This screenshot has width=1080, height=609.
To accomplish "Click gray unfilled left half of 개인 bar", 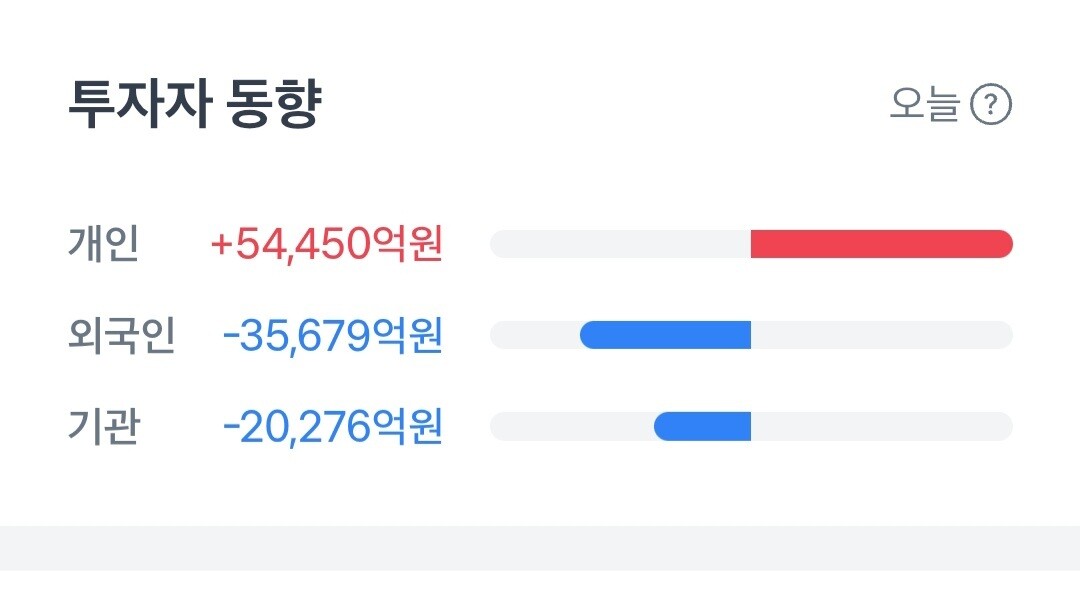I will click(620, 244).
